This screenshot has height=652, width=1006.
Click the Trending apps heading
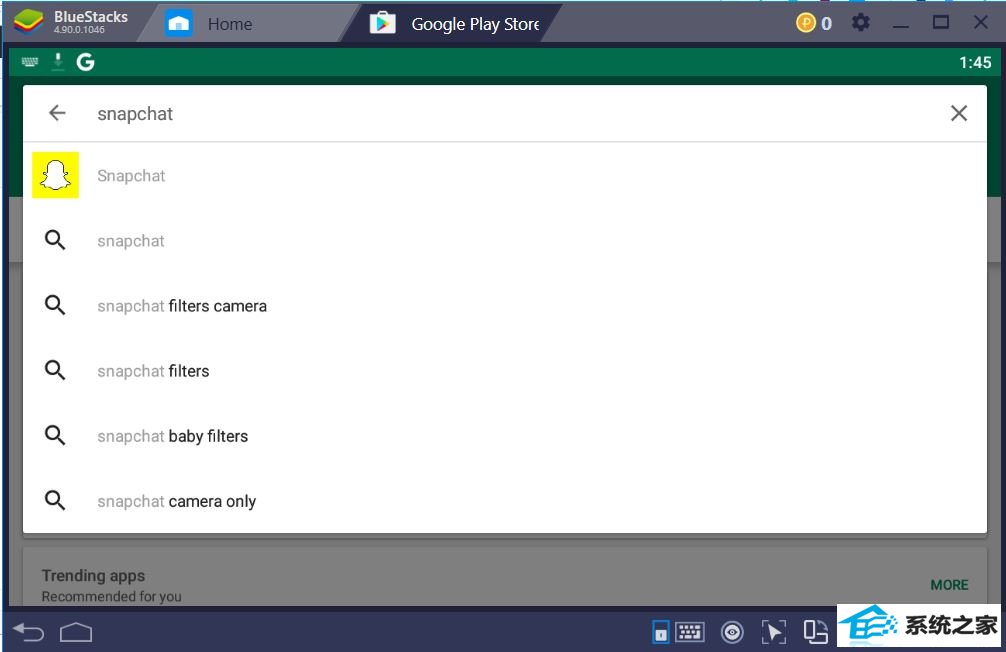click(93, 576)
